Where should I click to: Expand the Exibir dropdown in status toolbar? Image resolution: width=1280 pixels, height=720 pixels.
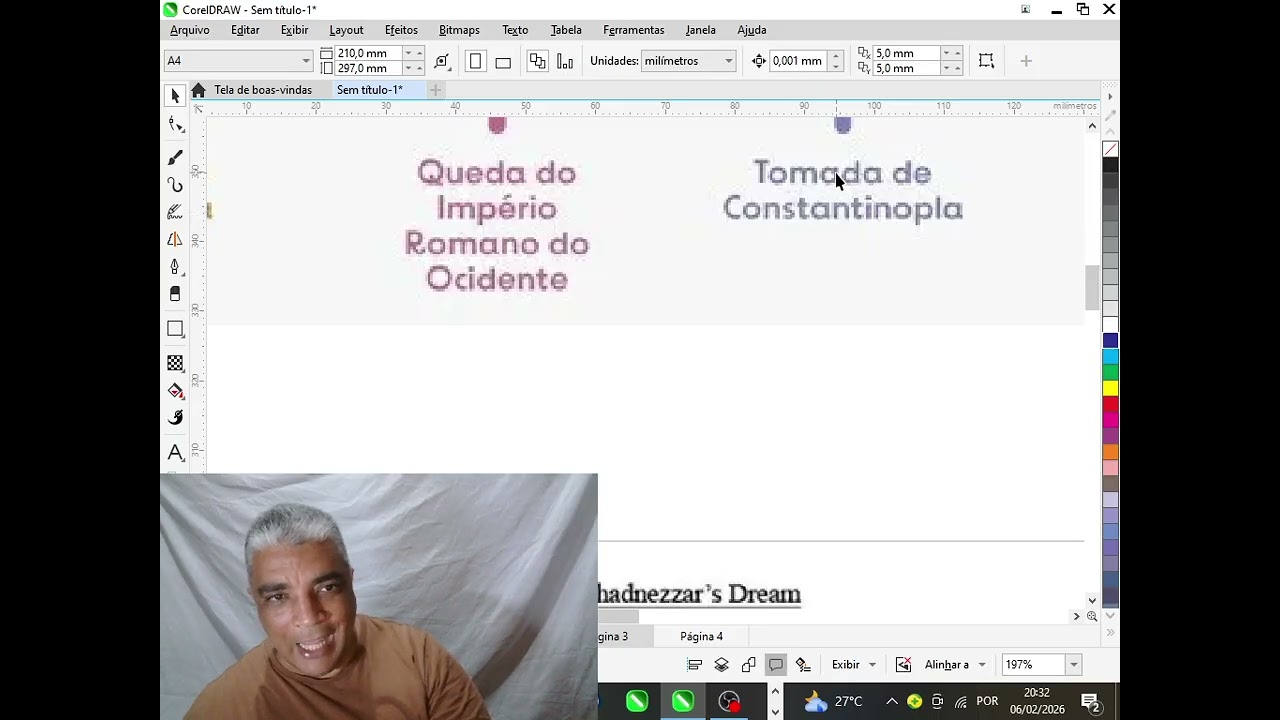pyautogui.click(x=872, y=665)
